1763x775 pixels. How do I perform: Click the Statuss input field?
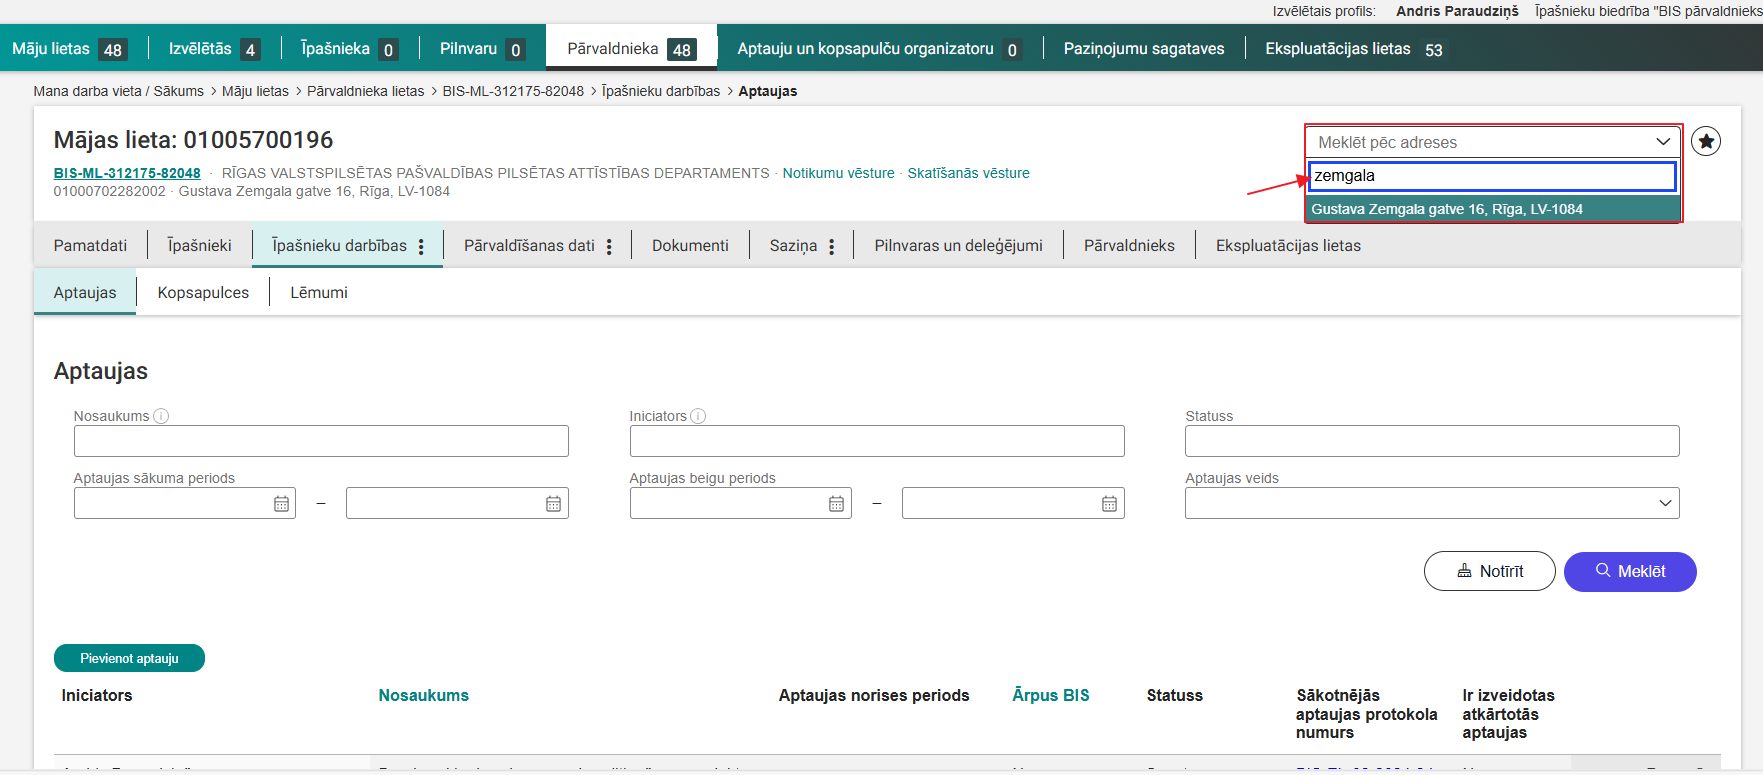[1431, 441]
